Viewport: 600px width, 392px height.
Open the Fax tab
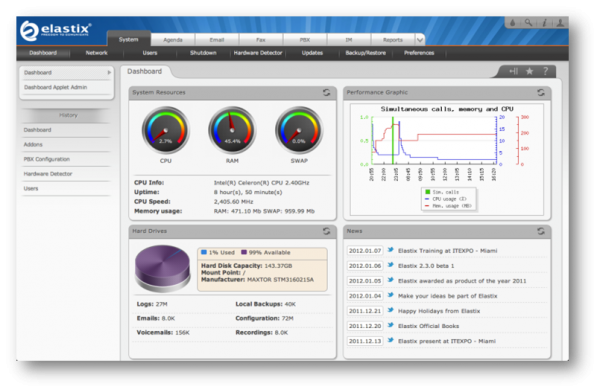pyautogui.click(x=261, y=40)
